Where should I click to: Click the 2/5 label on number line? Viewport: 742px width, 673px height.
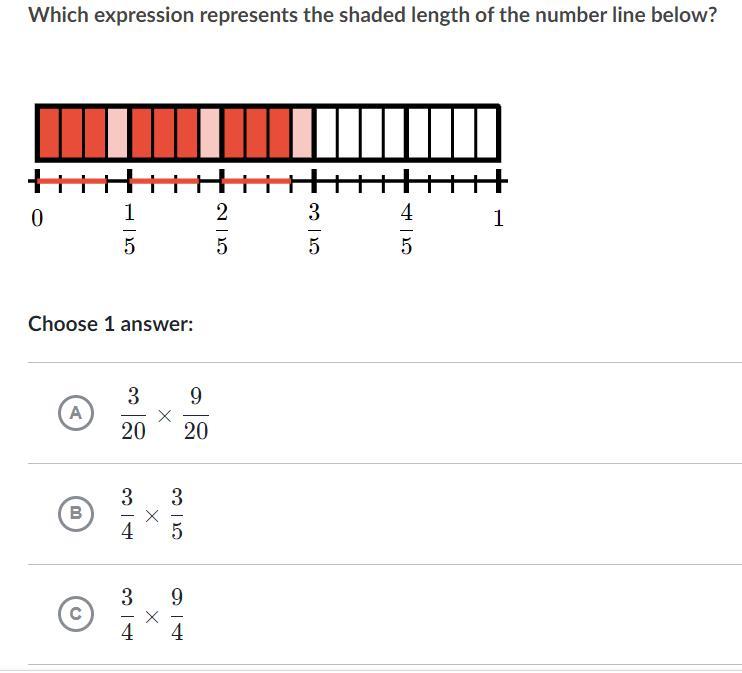pyautogui.click(x=221, y=228)
